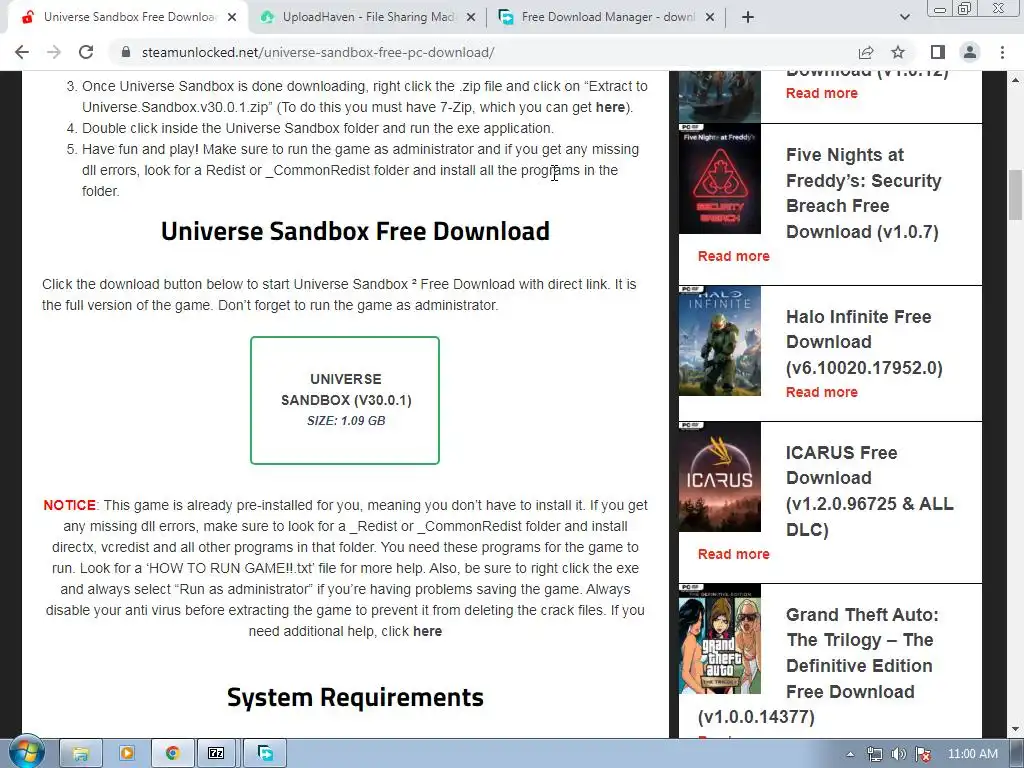Open Free Download Manager taskbar icon
1024x768 pixels.
click(265, 754)
